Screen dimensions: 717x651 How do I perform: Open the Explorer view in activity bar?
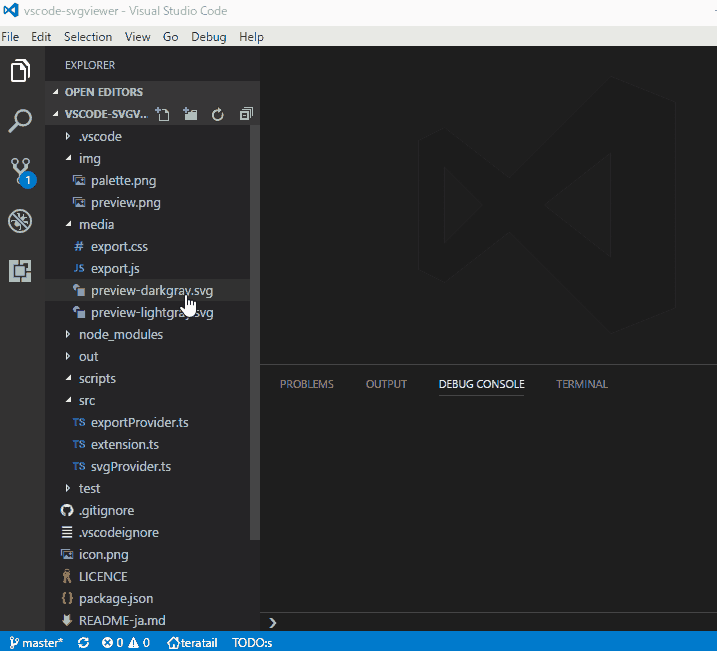(21, 71)
